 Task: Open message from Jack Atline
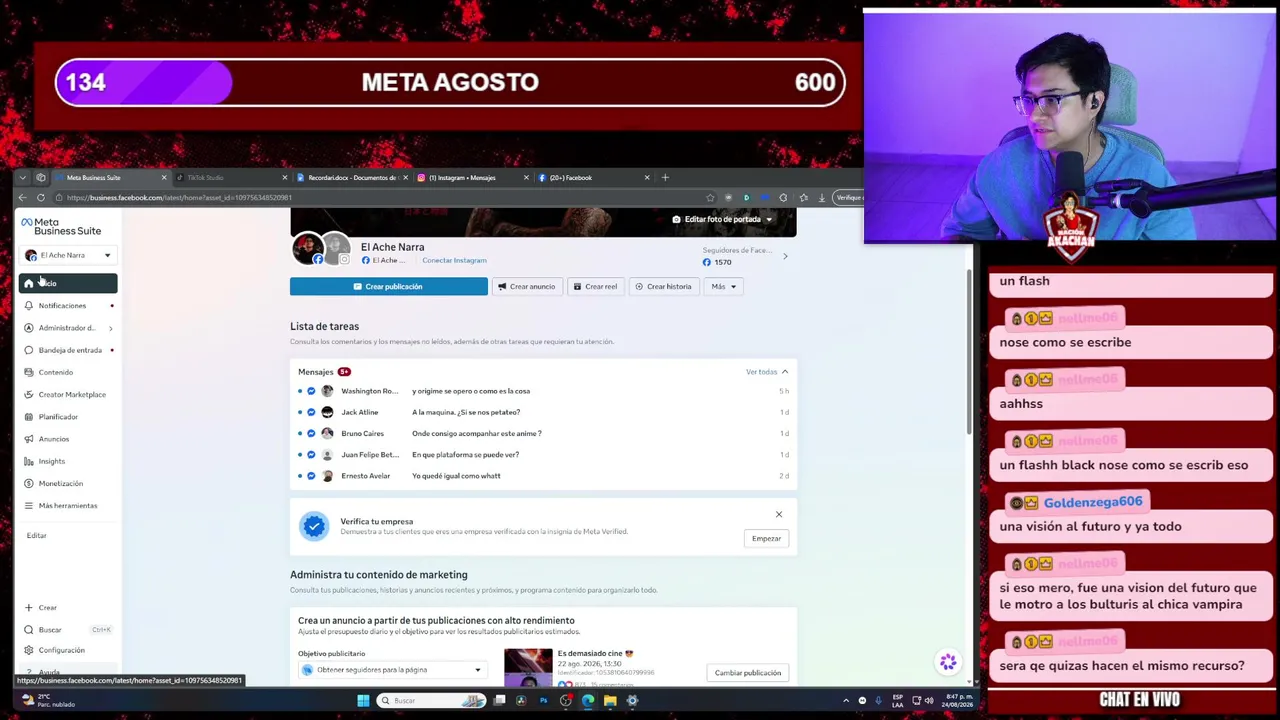click(x=544, y=412)
